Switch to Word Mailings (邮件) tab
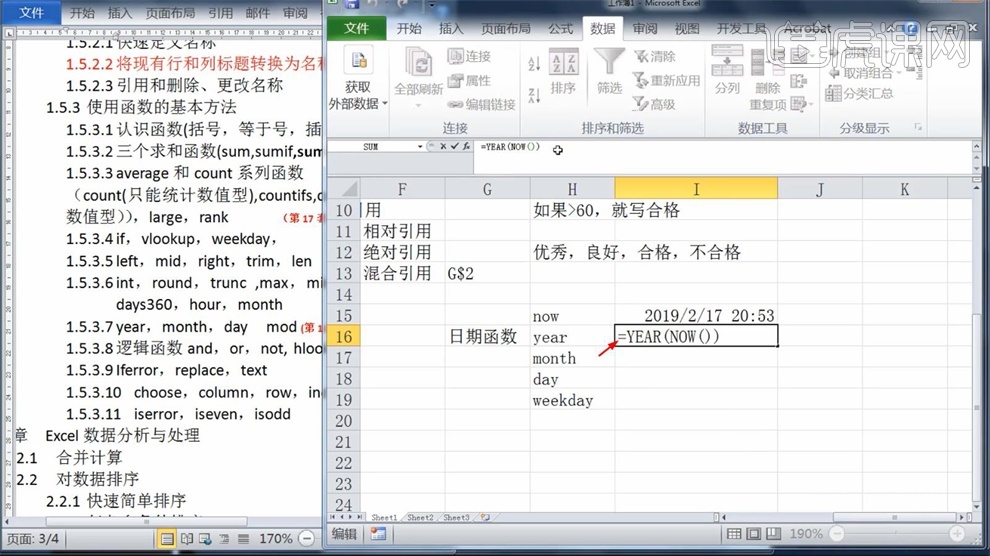990x556 pixels. tap(258, 13)
